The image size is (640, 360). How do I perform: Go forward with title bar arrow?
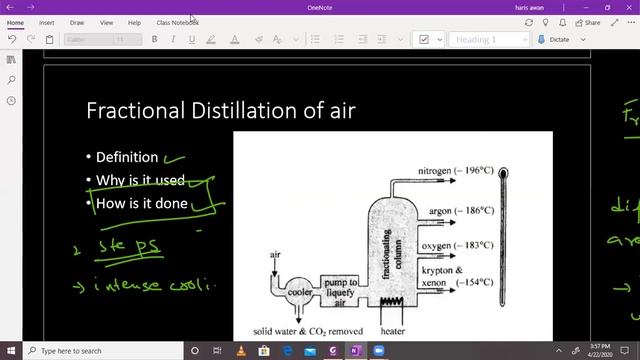click(x=31, y=7)
